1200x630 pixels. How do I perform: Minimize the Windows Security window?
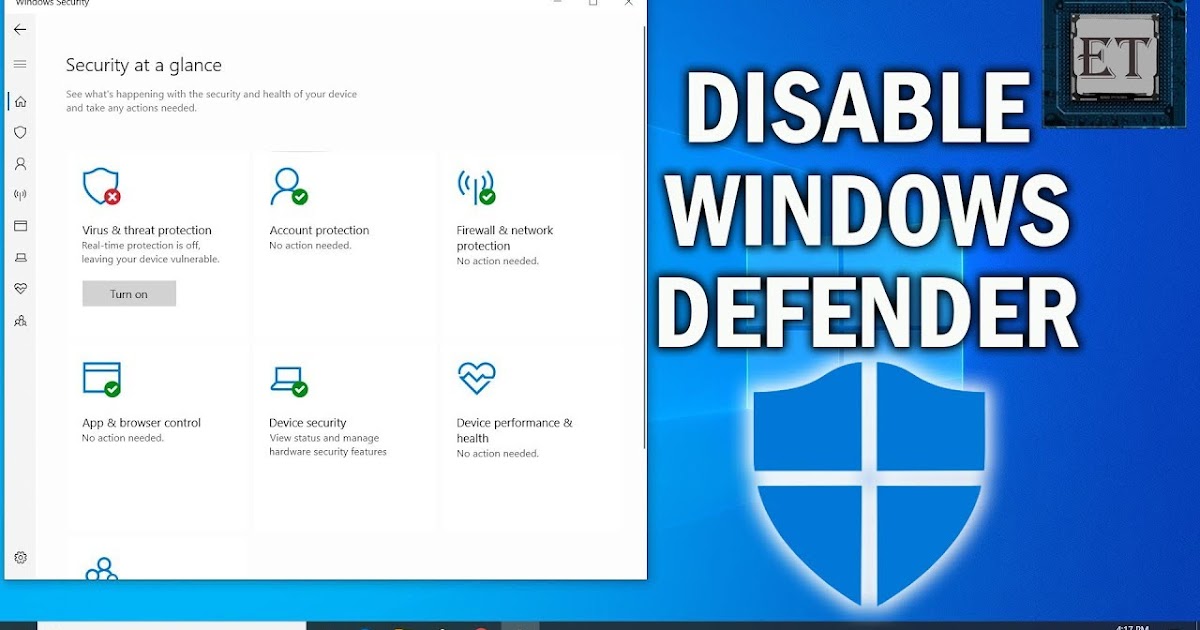click(558, 3)
